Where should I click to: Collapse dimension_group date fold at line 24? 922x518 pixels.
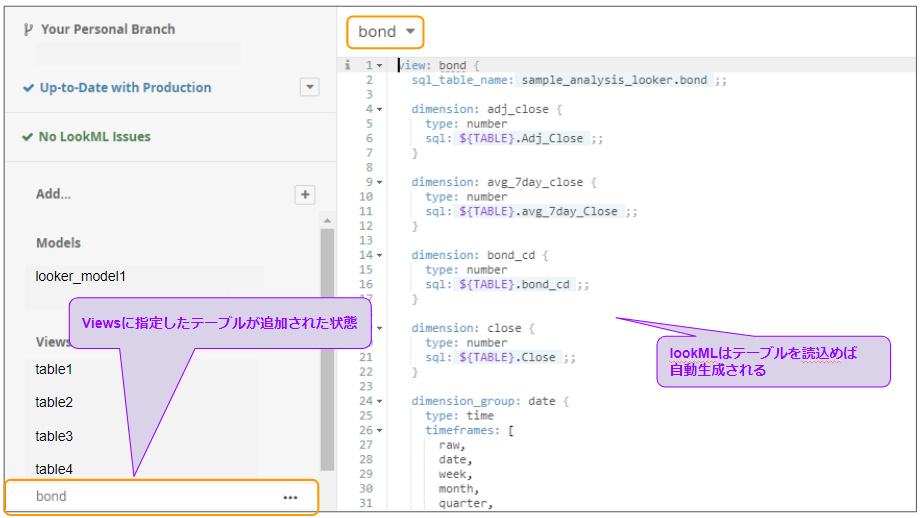[x=380, y=401]
